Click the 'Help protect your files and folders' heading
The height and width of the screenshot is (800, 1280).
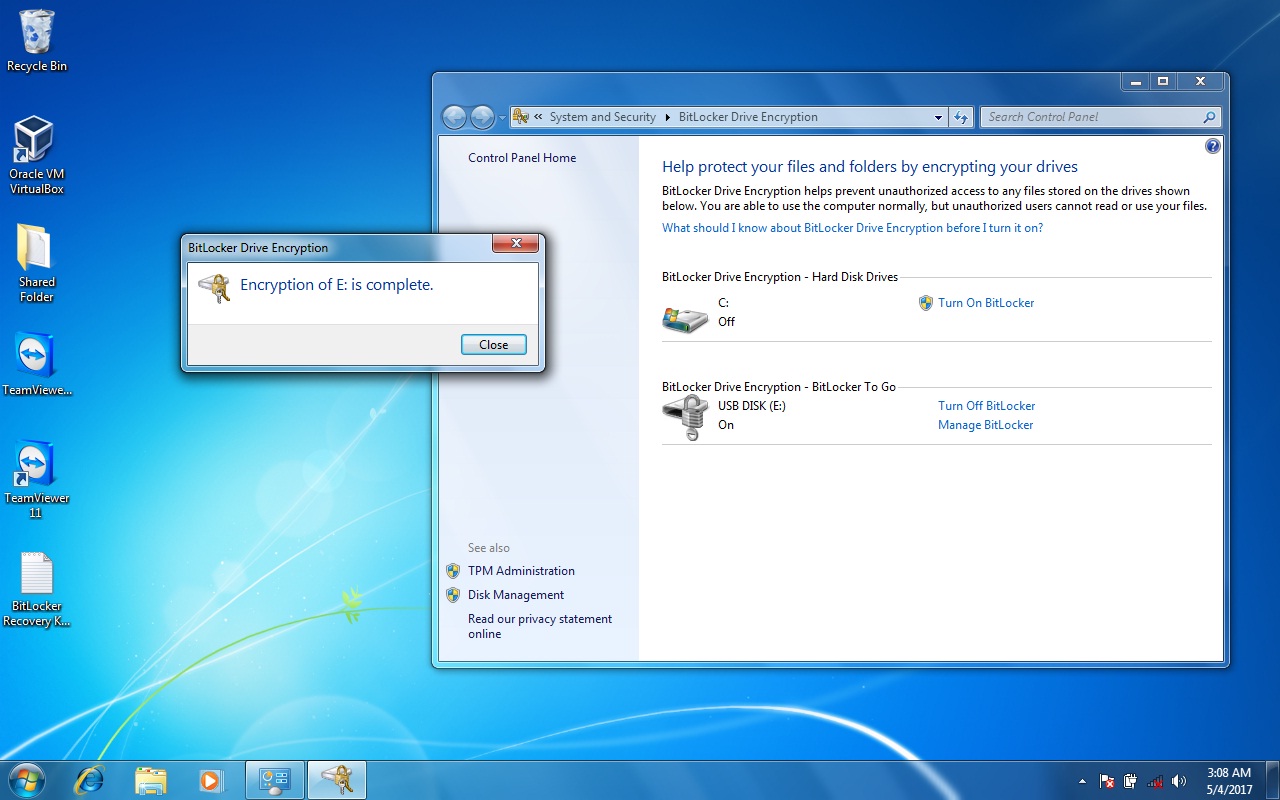point(870,167)
